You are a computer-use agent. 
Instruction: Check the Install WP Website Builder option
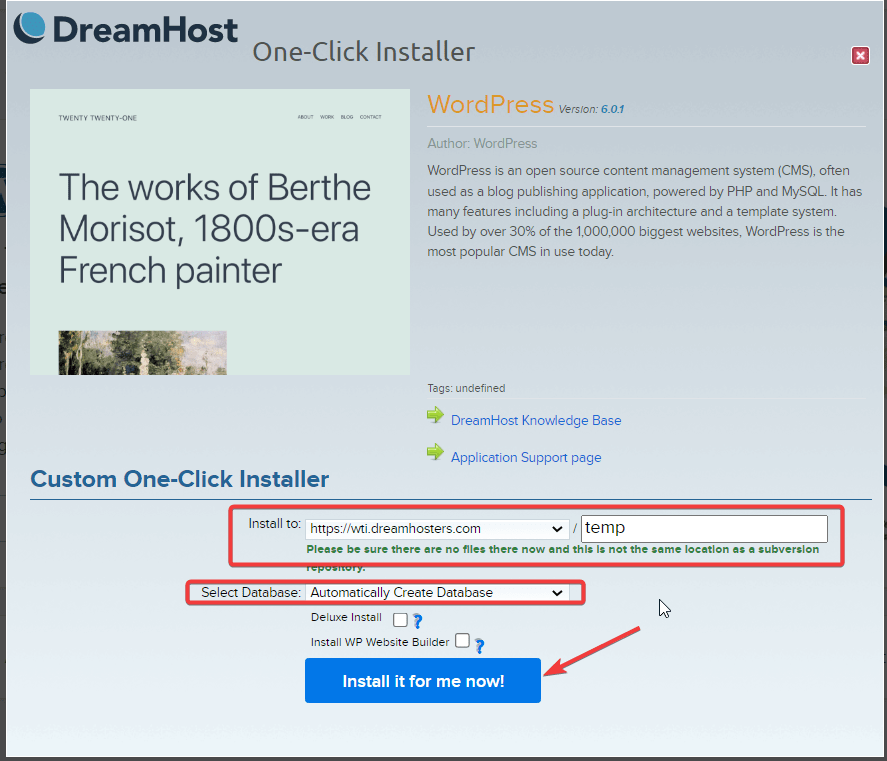pyautogui.click(x=462, y=640)
